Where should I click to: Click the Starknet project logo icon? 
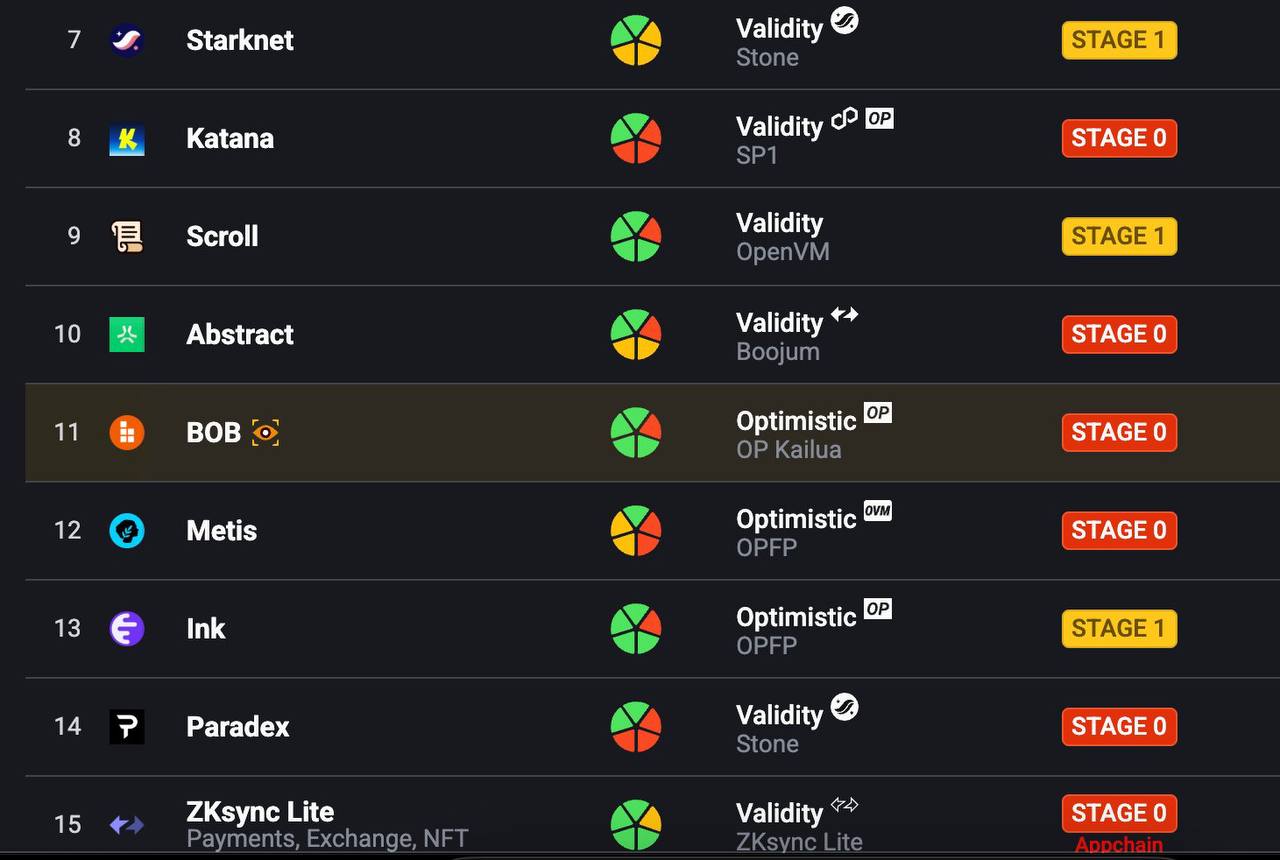(127, 41)
